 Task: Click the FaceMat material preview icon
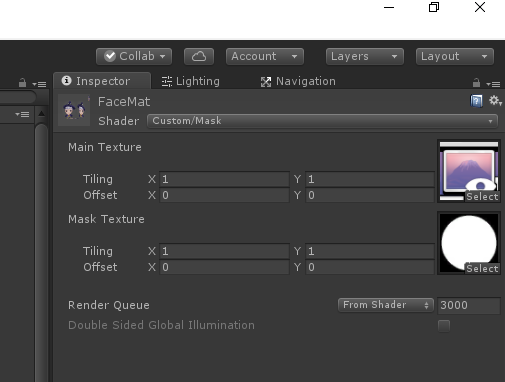(74, 110)
